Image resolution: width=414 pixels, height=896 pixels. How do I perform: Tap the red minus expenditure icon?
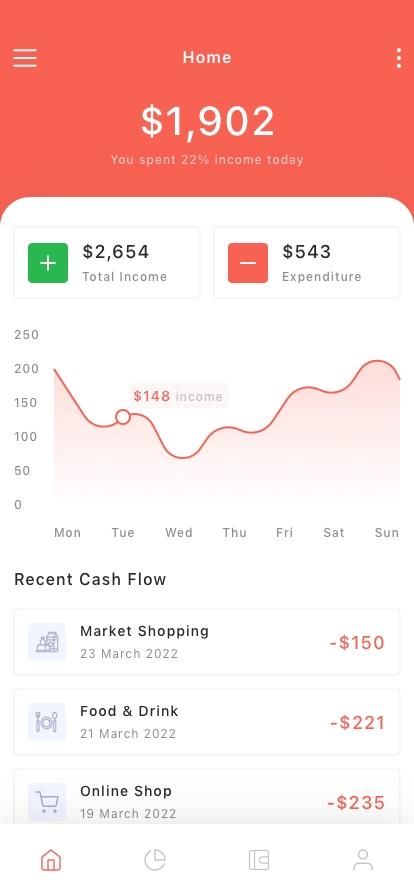click(x=248, y=263)
